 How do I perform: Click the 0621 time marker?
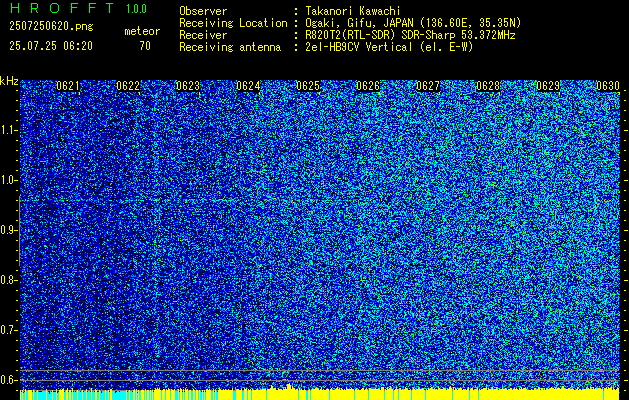68,86
